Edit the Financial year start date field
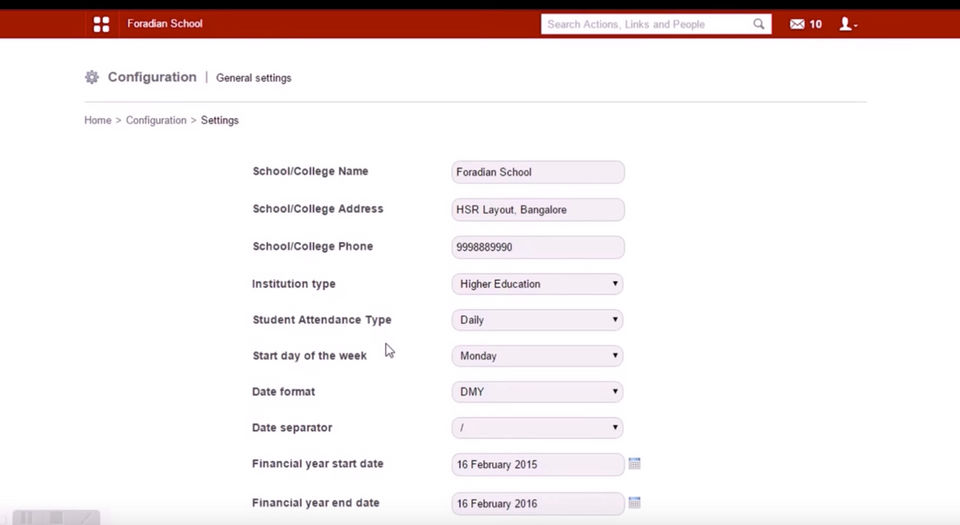 (537, 465)
